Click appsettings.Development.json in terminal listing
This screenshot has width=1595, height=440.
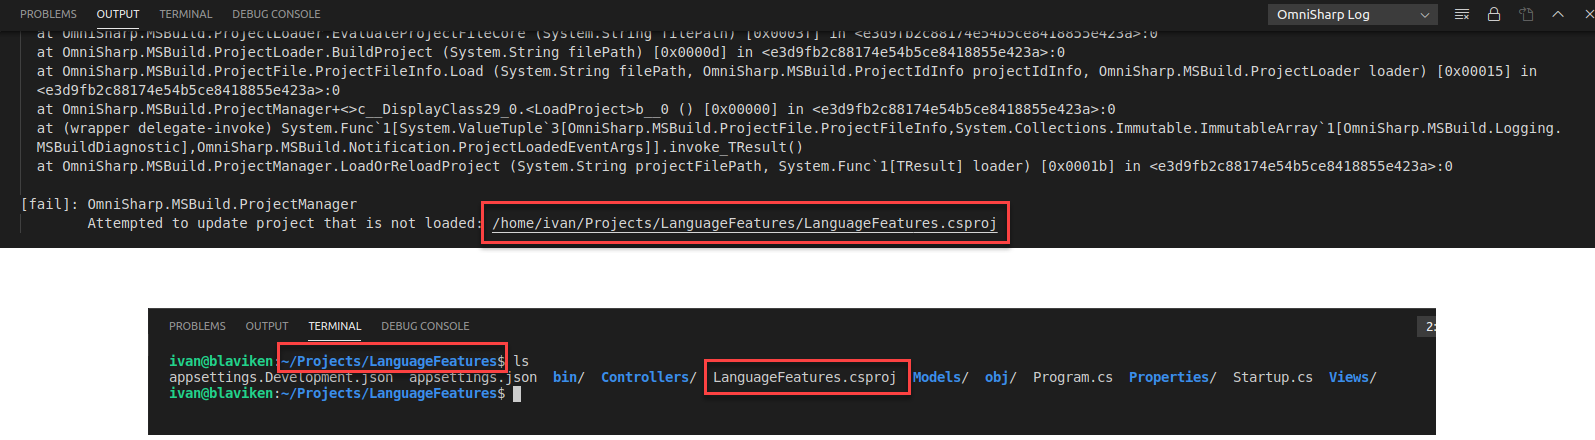(281, 377)
